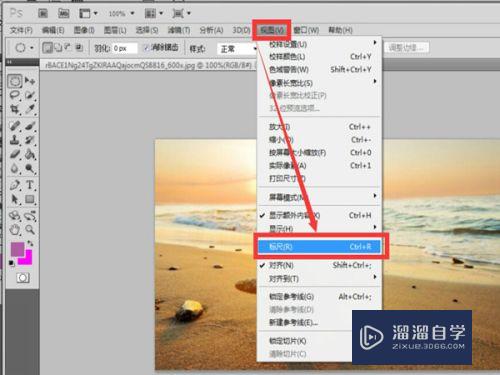Open the 编辑(E) menu
The image size is (500, 375).
click(53, 30)
